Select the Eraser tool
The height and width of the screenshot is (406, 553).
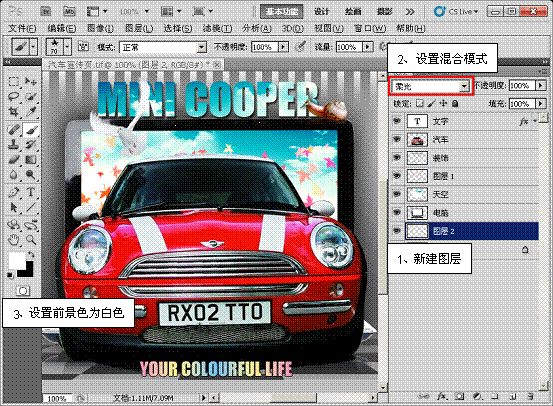(13, 159)
